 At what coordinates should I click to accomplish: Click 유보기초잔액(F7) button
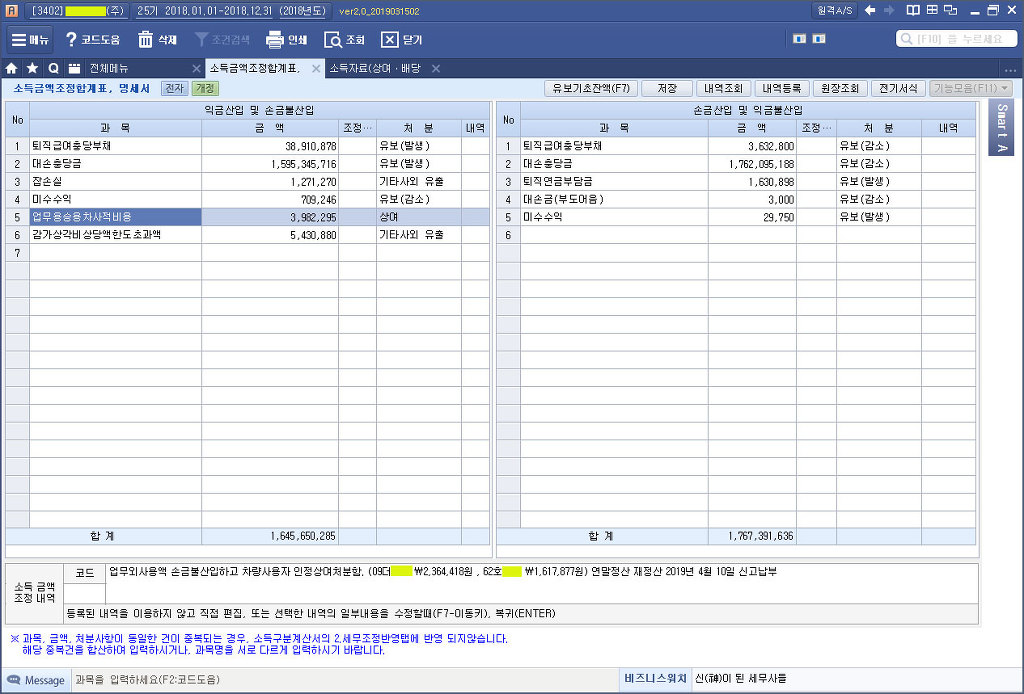point(591,88)
